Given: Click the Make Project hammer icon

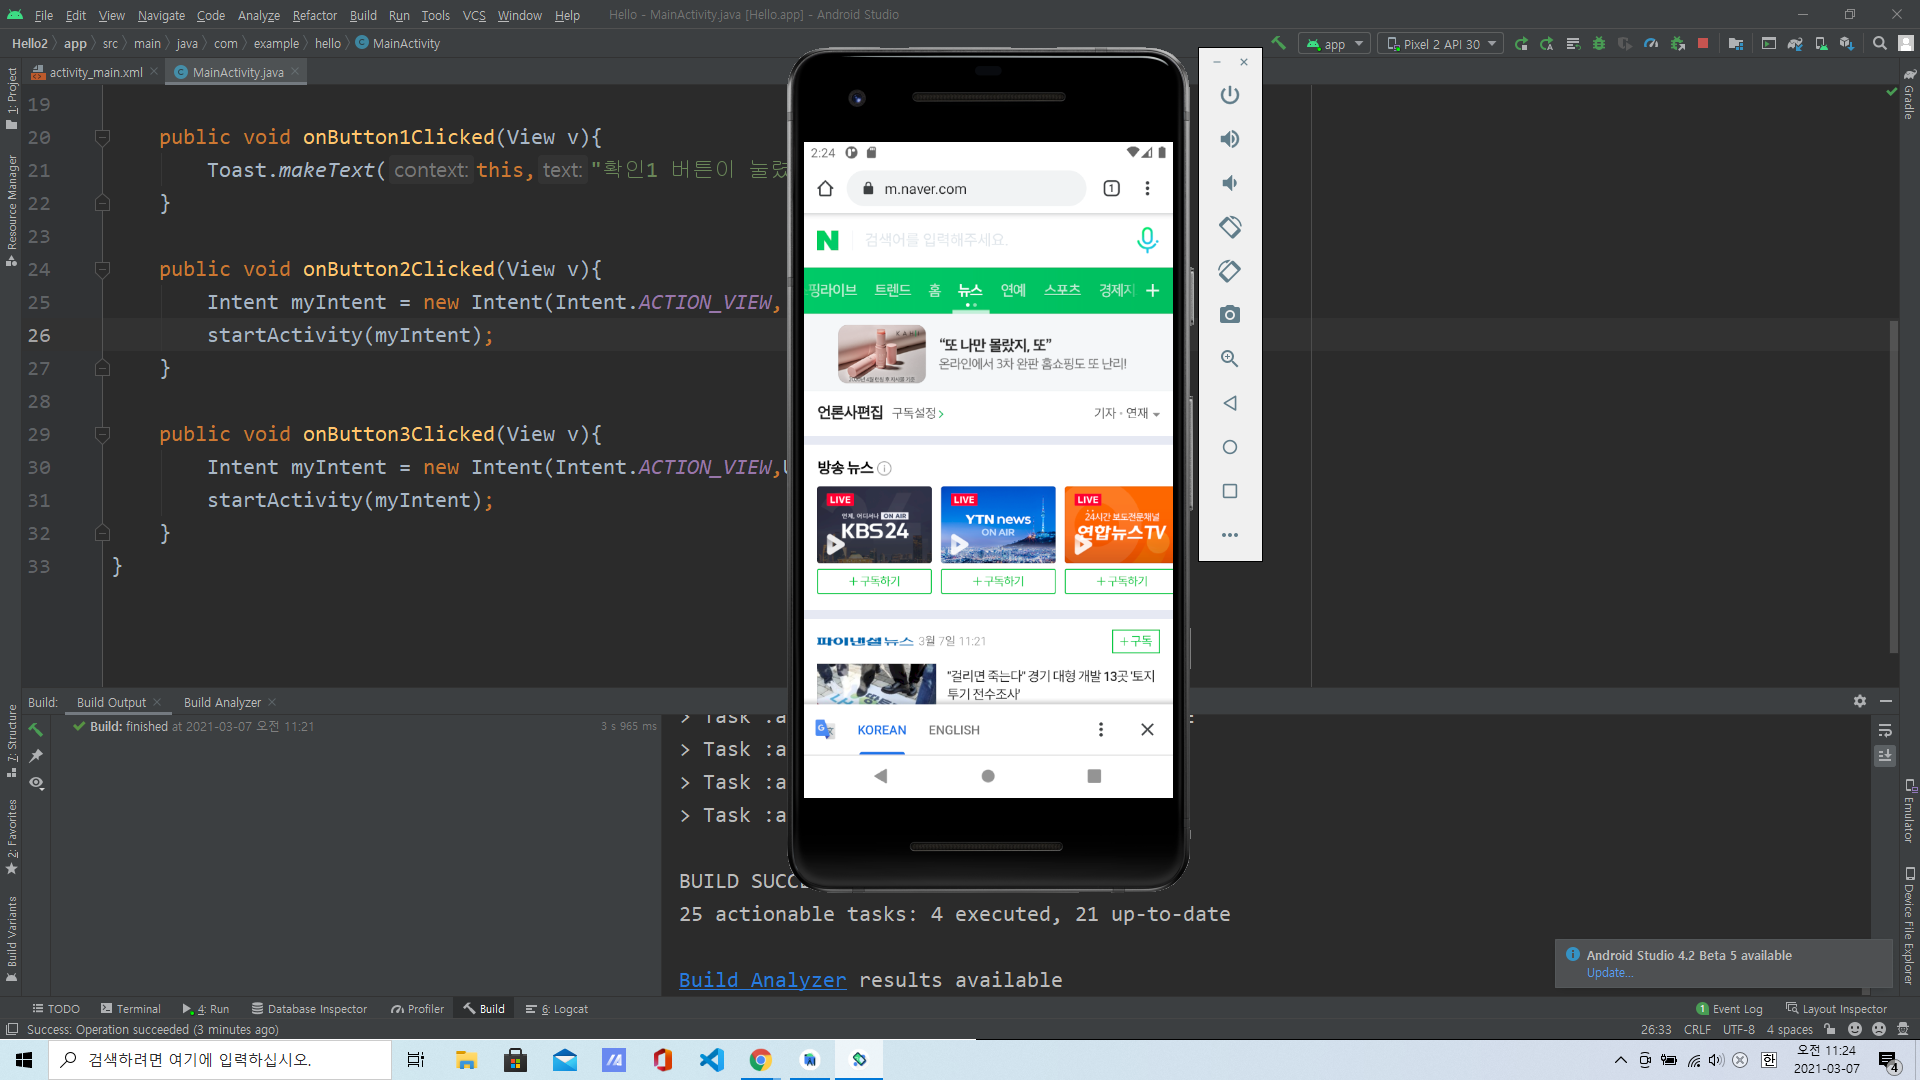Looking at the screenshot, I should [1278, 43].
